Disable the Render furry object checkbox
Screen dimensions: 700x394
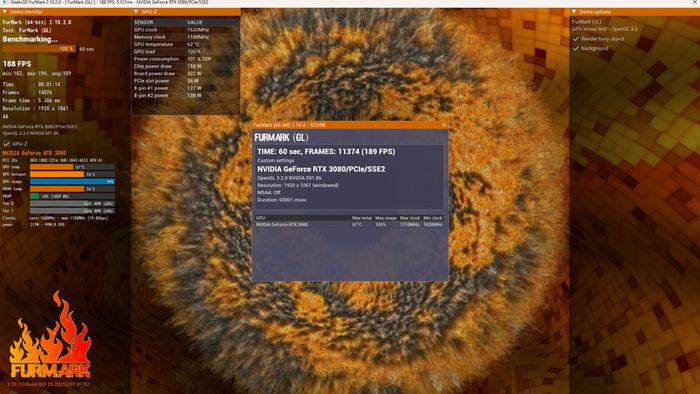click(576, 39)
